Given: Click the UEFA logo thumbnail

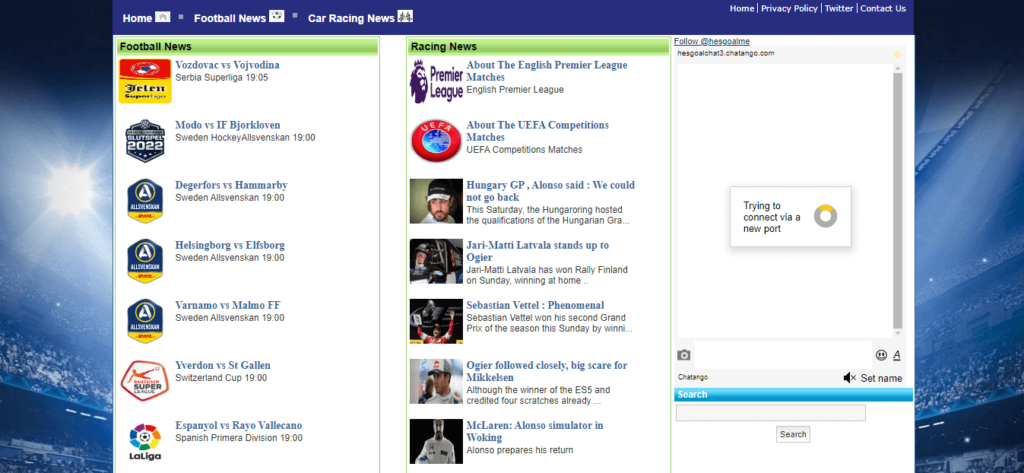Looking at the screenshot, I should tap(436, 141).
